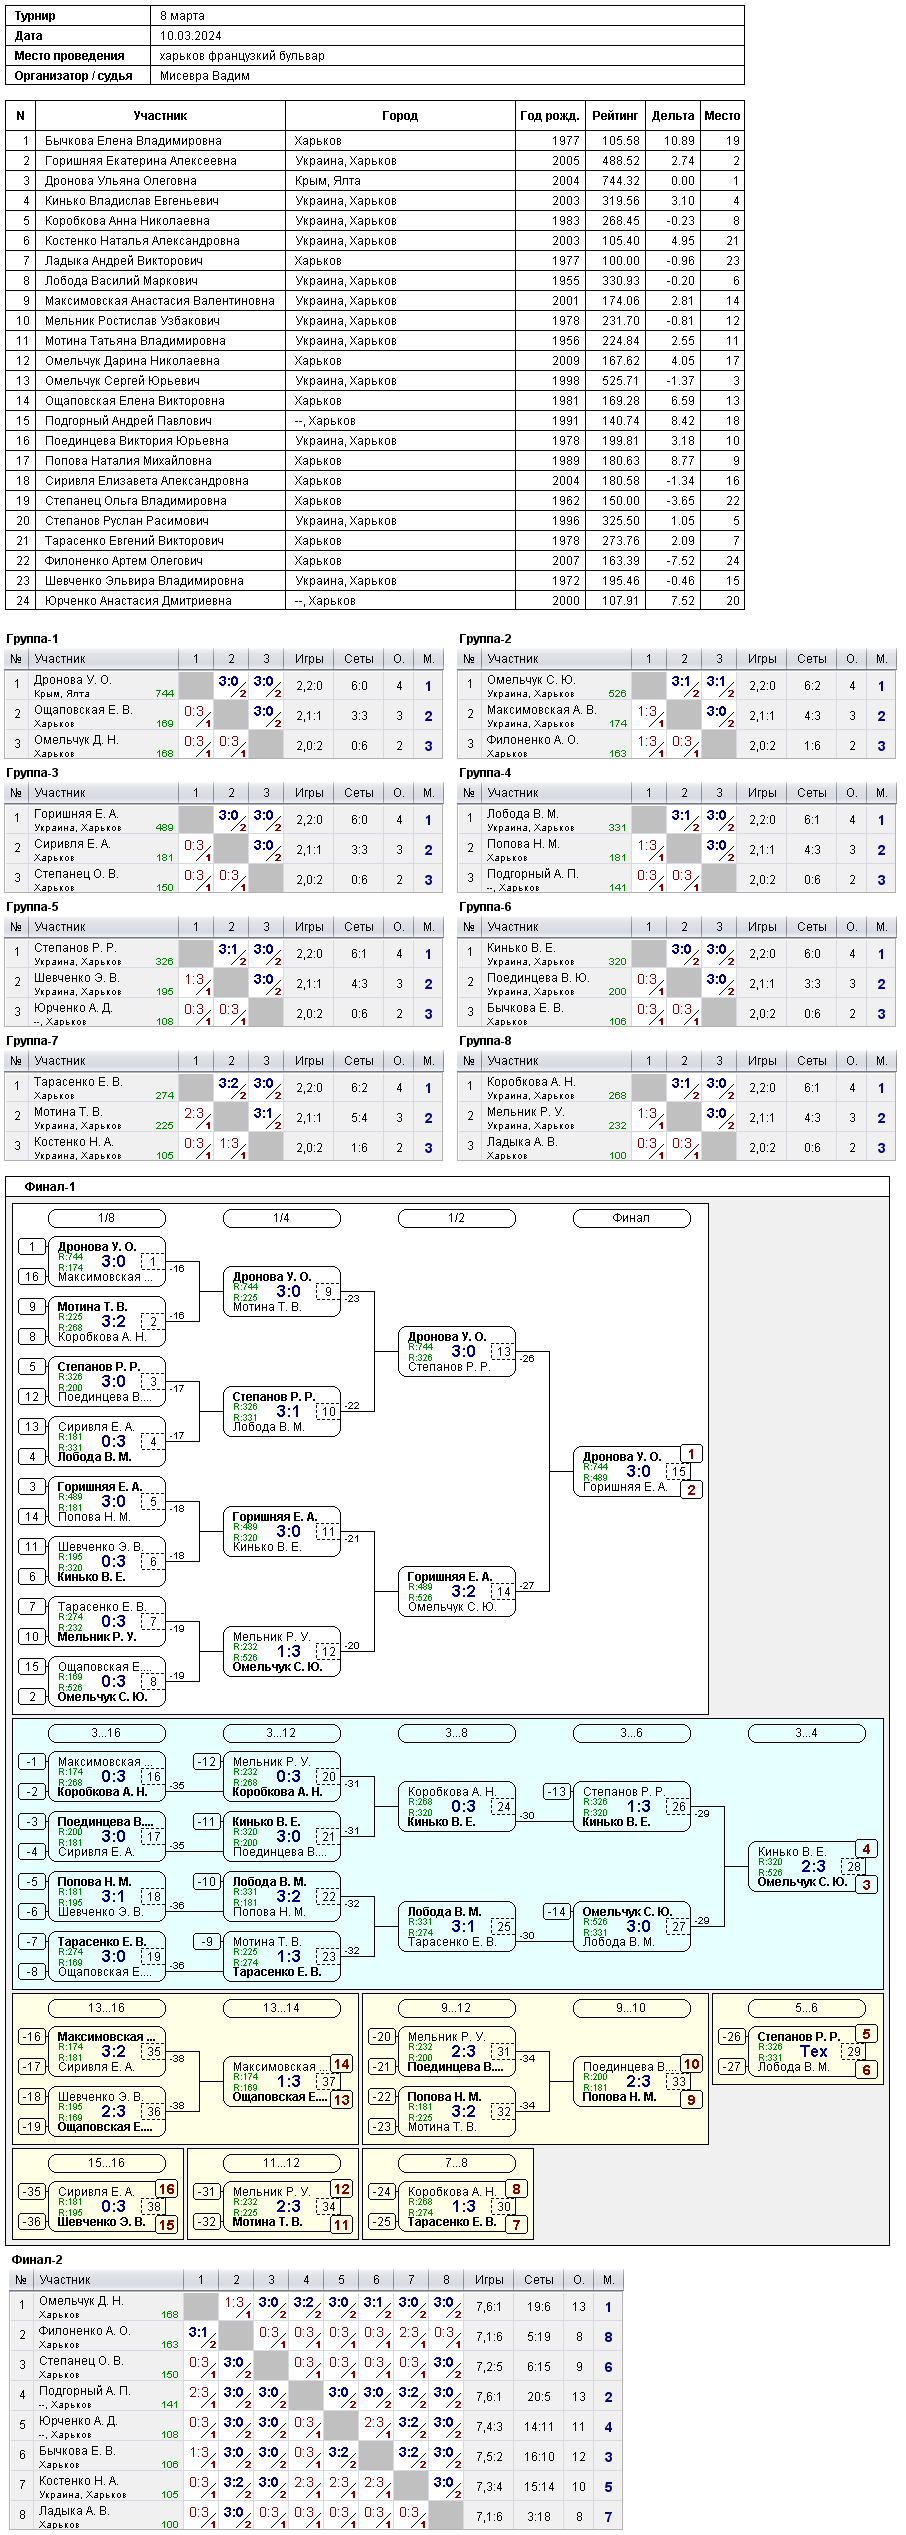Click the 'Группа-2' heading
The image size is (906, 2535).
click(x=485, y=639)
